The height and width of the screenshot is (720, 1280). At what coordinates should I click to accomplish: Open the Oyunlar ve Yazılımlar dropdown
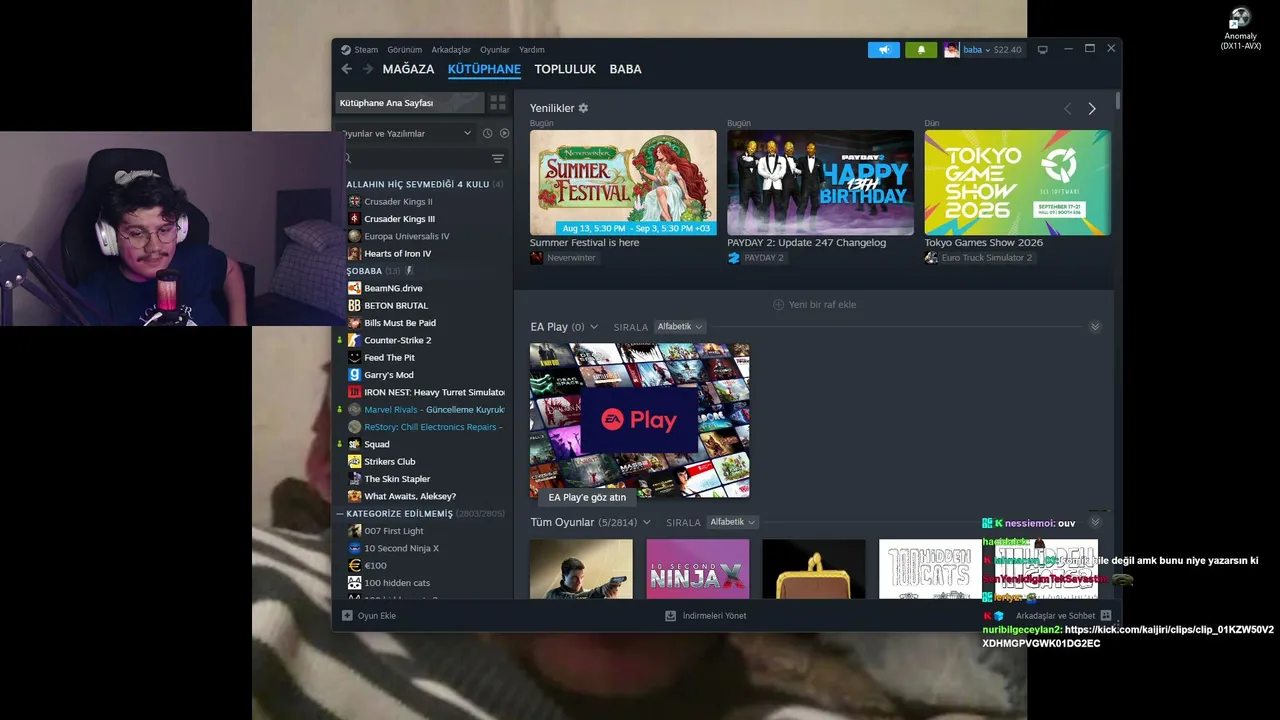(405, 133)
